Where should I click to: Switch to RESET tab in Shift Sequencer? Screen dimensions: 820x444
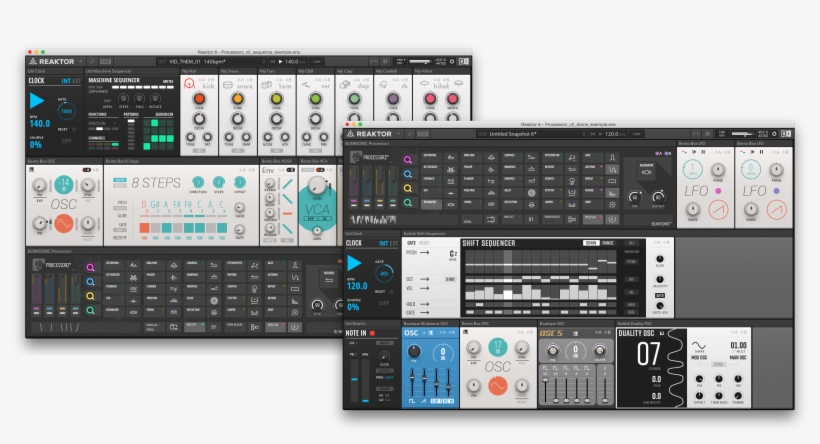[425, 243]
